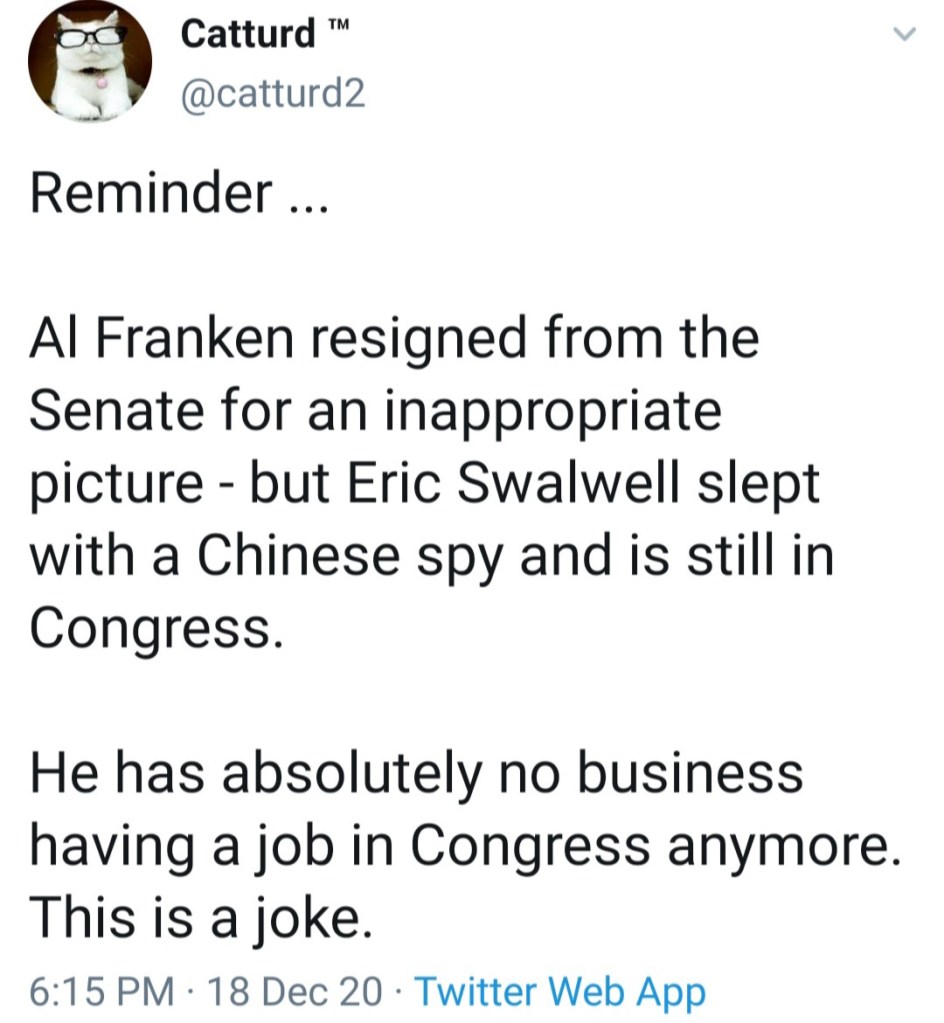This screenshot has width=944, height=1023.
Task: Open the Twitter Web App source link
Action: click(x=559, y=991)
